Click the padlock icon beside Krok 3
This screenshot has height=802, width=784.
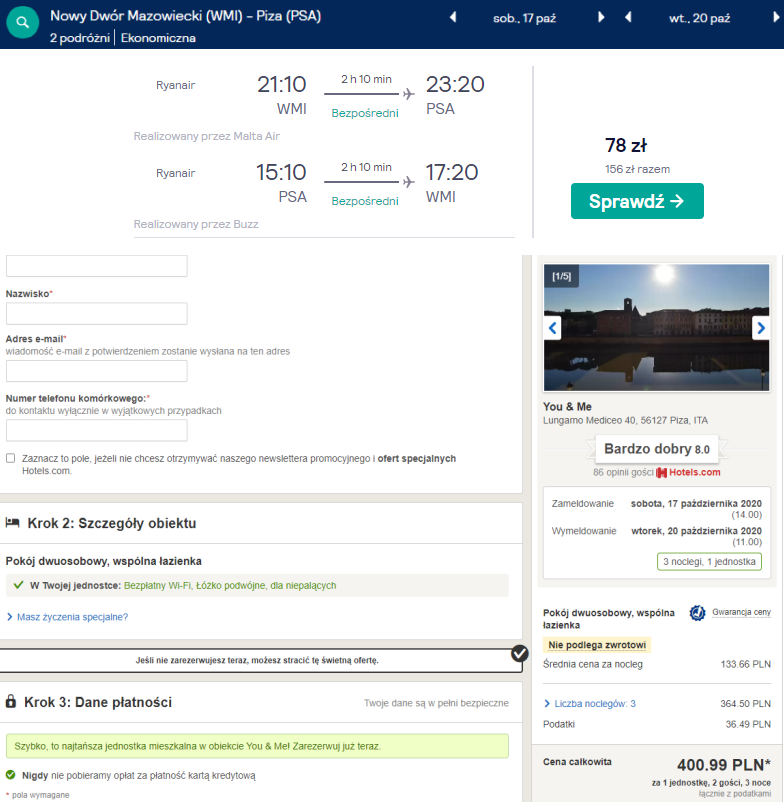[x=10, y=701]
